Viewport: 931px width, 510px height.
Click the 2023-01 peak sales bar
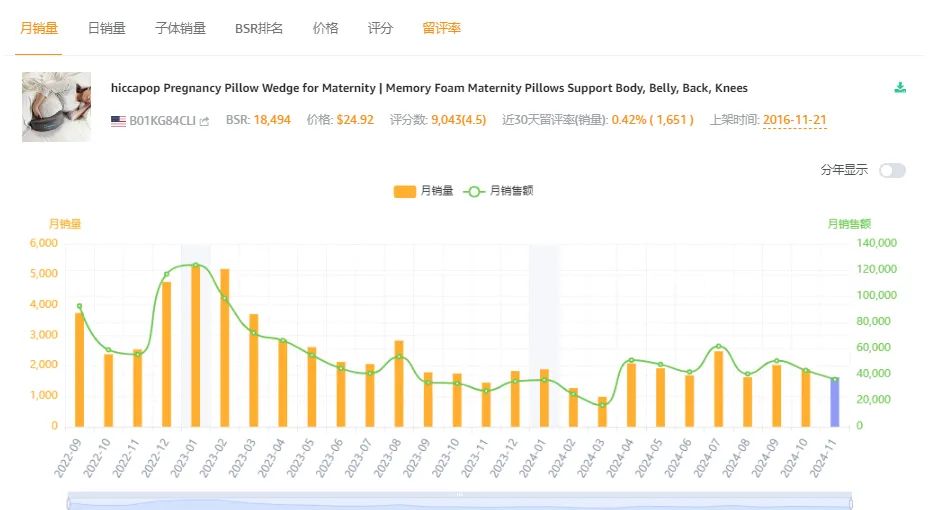pos(195,347)
